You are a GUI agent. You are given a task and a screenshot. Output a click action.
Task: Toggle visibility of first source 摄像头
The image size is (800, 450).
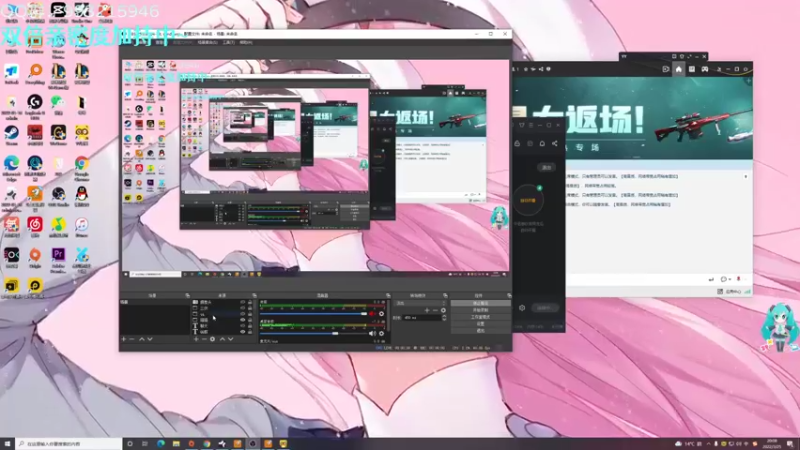242,302
